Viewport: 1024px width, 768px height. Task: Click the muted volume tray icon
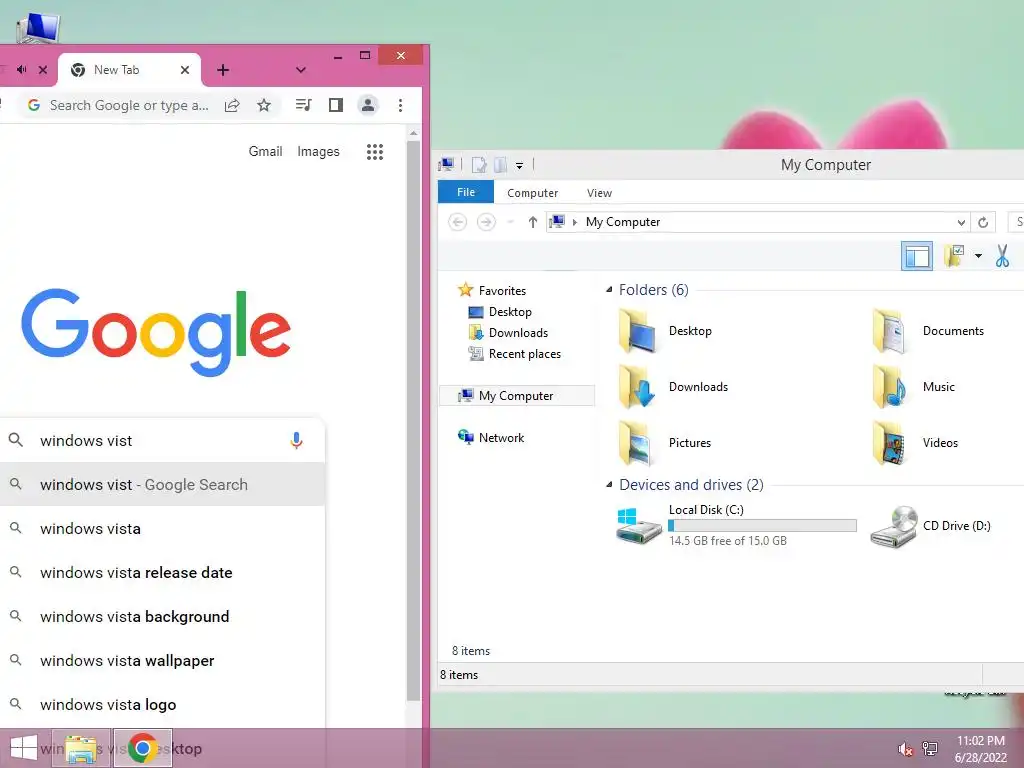click(x=905, y=750)
